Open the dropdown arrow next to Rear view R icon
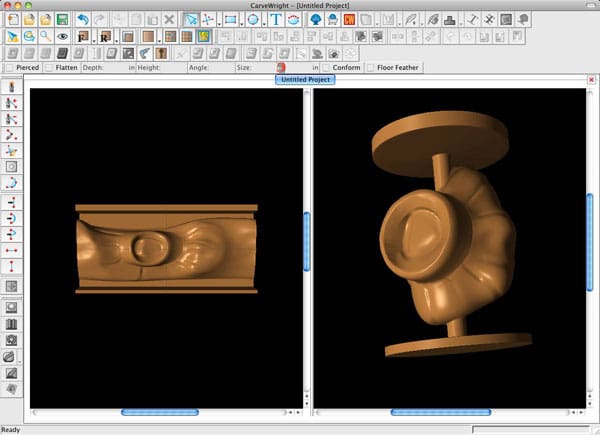 tap(116, 41)
